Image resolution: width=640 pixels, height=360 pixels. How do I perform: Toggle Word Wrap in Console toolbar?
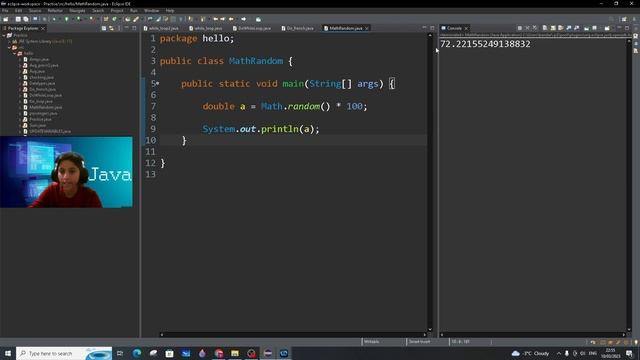pos(561,28)
